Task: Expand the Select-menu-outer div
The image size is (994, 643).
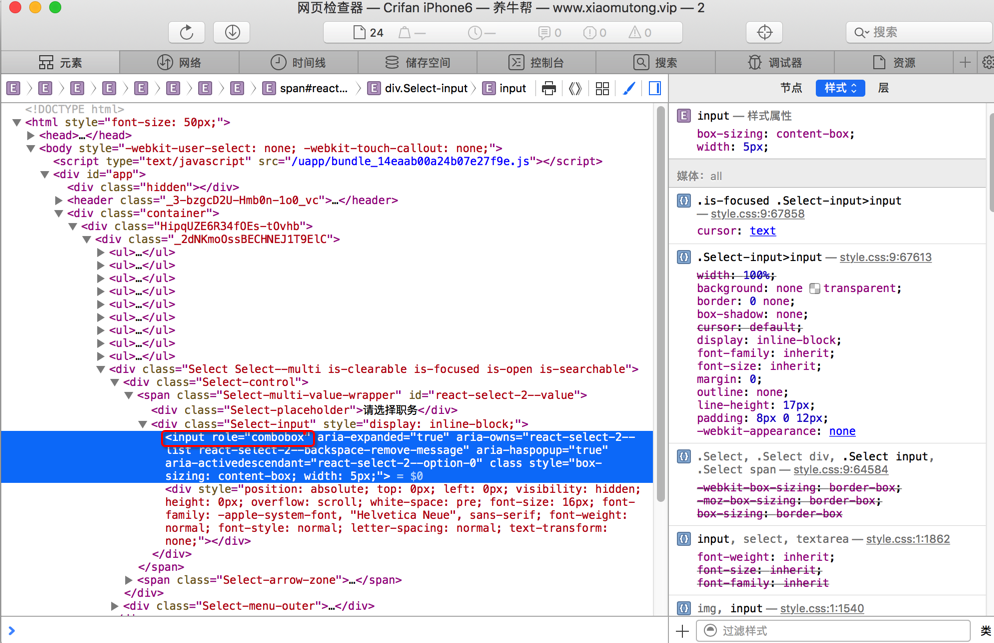Action: (114, 606)
